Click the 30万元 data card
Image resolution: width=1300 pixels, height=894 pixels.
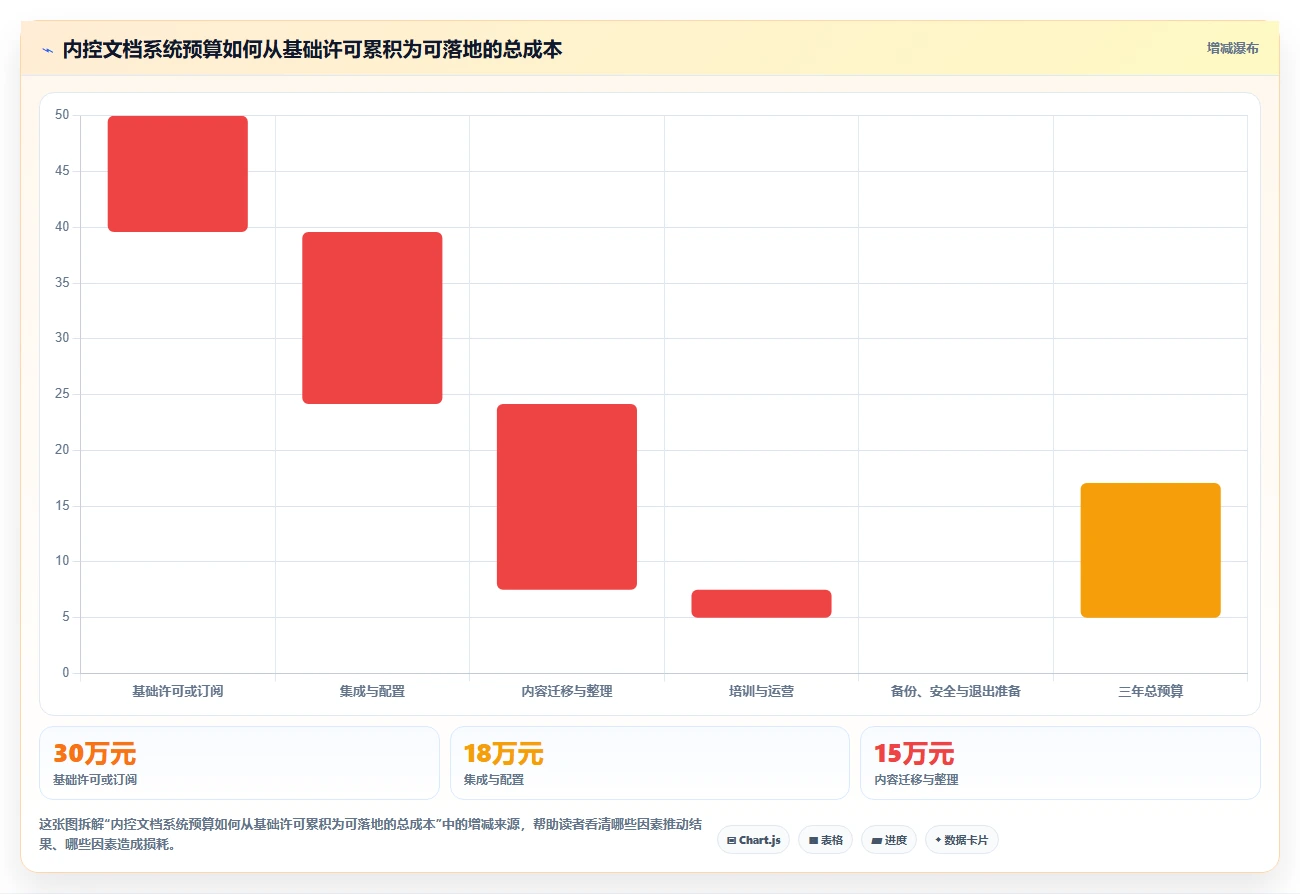(x=239, y=763)
